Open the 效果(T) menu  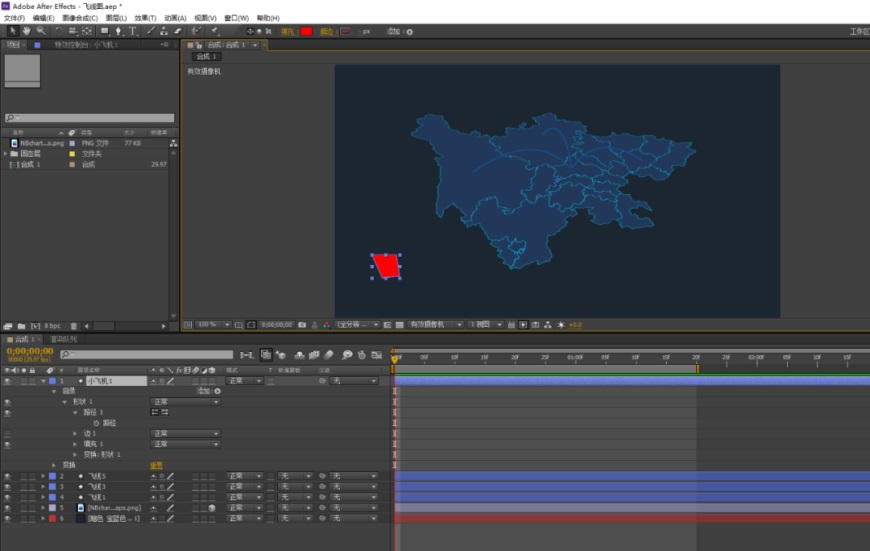point(145,18)
